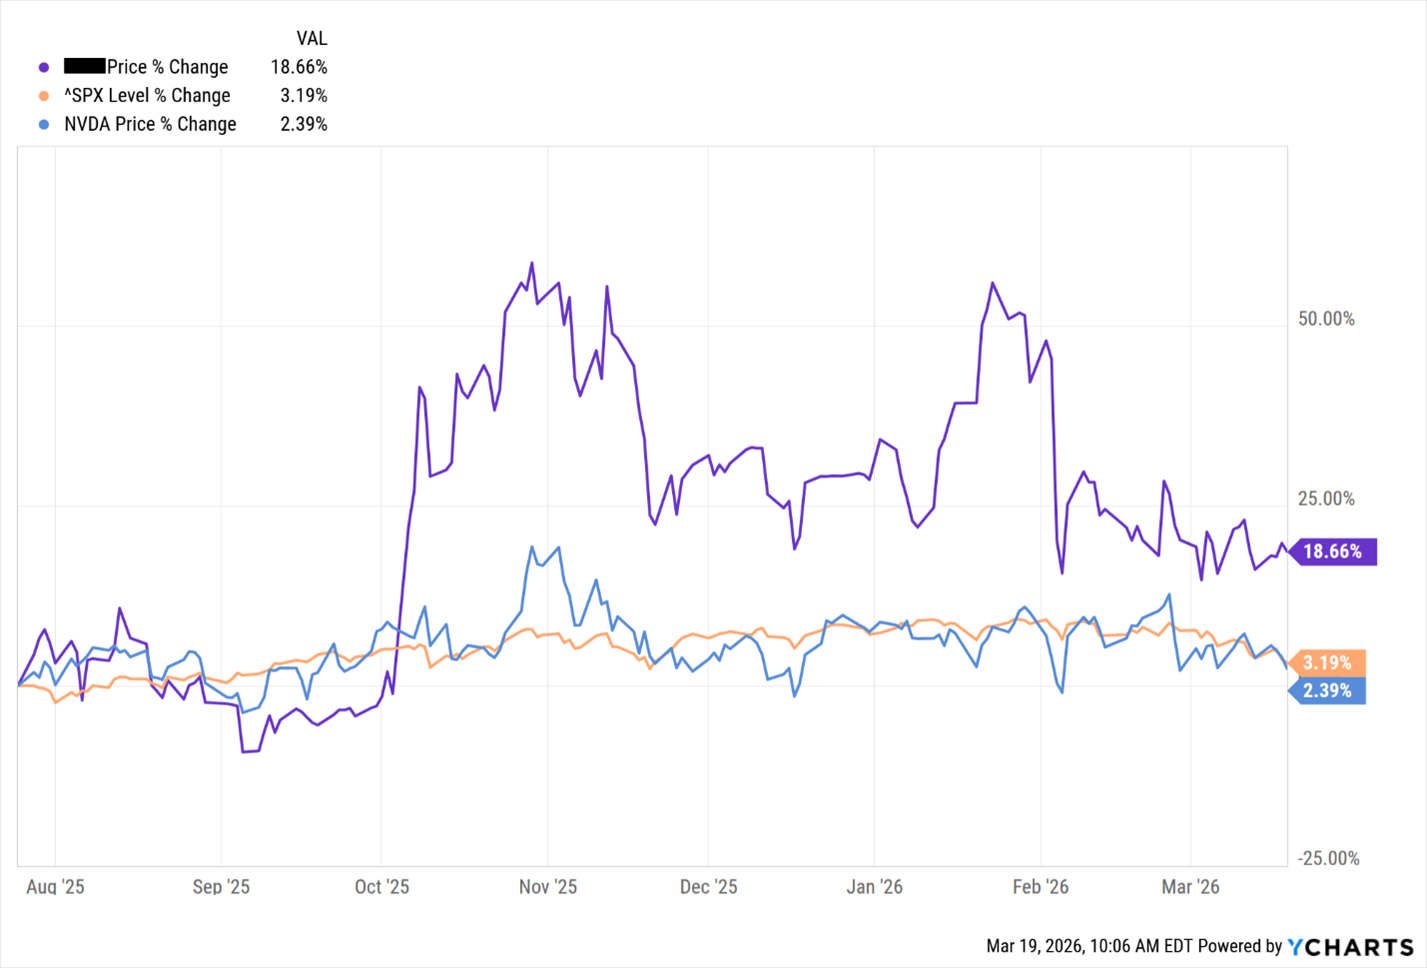Click the Mar '26 x-axis label

(x=1191, y=887)
